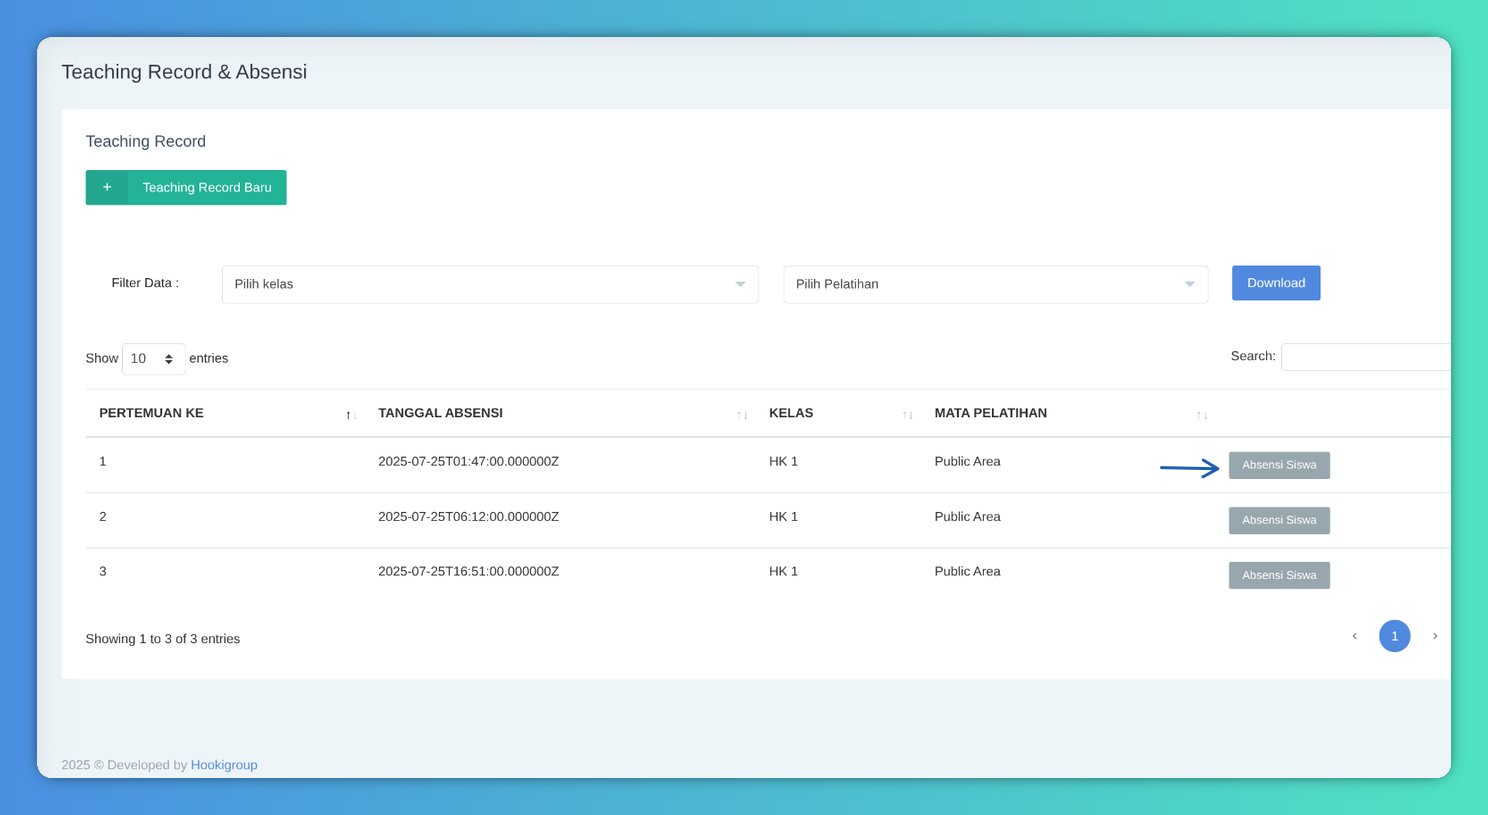Sort by Mata Pelatihan column arrows
Screen dimensions: 1488x815
tap(1202, 415)
